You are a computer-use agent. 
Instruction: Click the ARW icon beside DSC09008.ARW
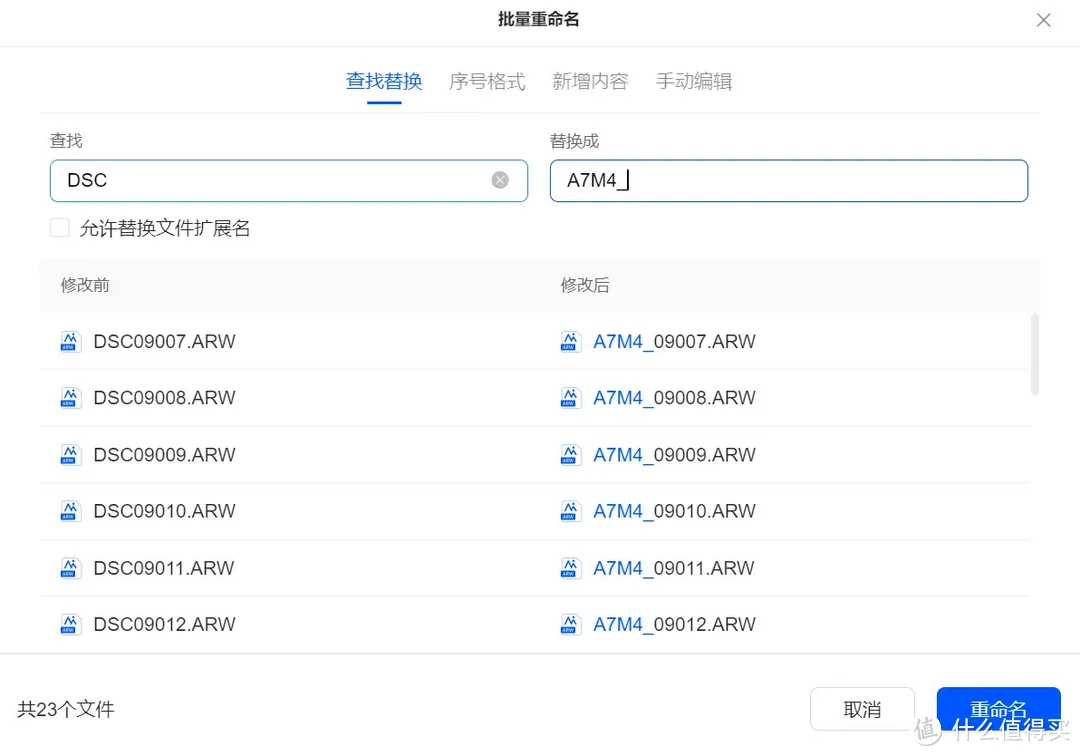point(69,397)
